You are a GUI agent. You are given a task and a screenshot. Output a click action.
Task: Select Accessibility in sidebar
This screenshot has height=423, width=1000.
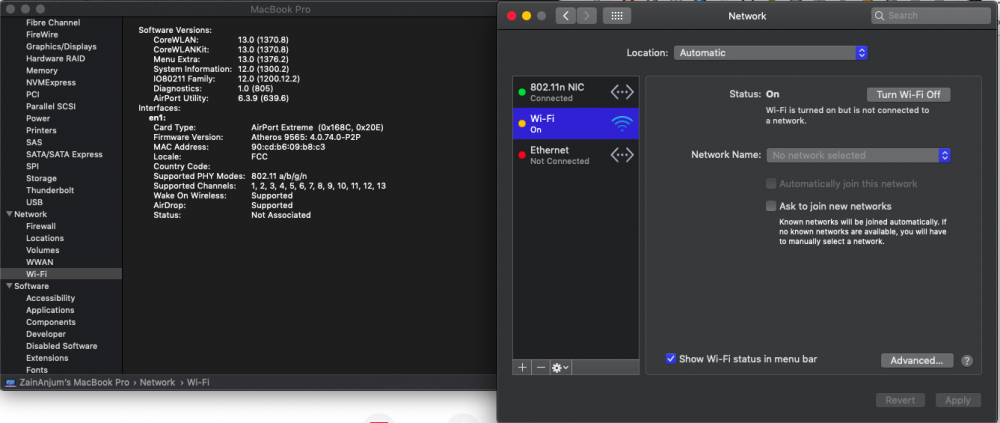click(x=50, y=298)
